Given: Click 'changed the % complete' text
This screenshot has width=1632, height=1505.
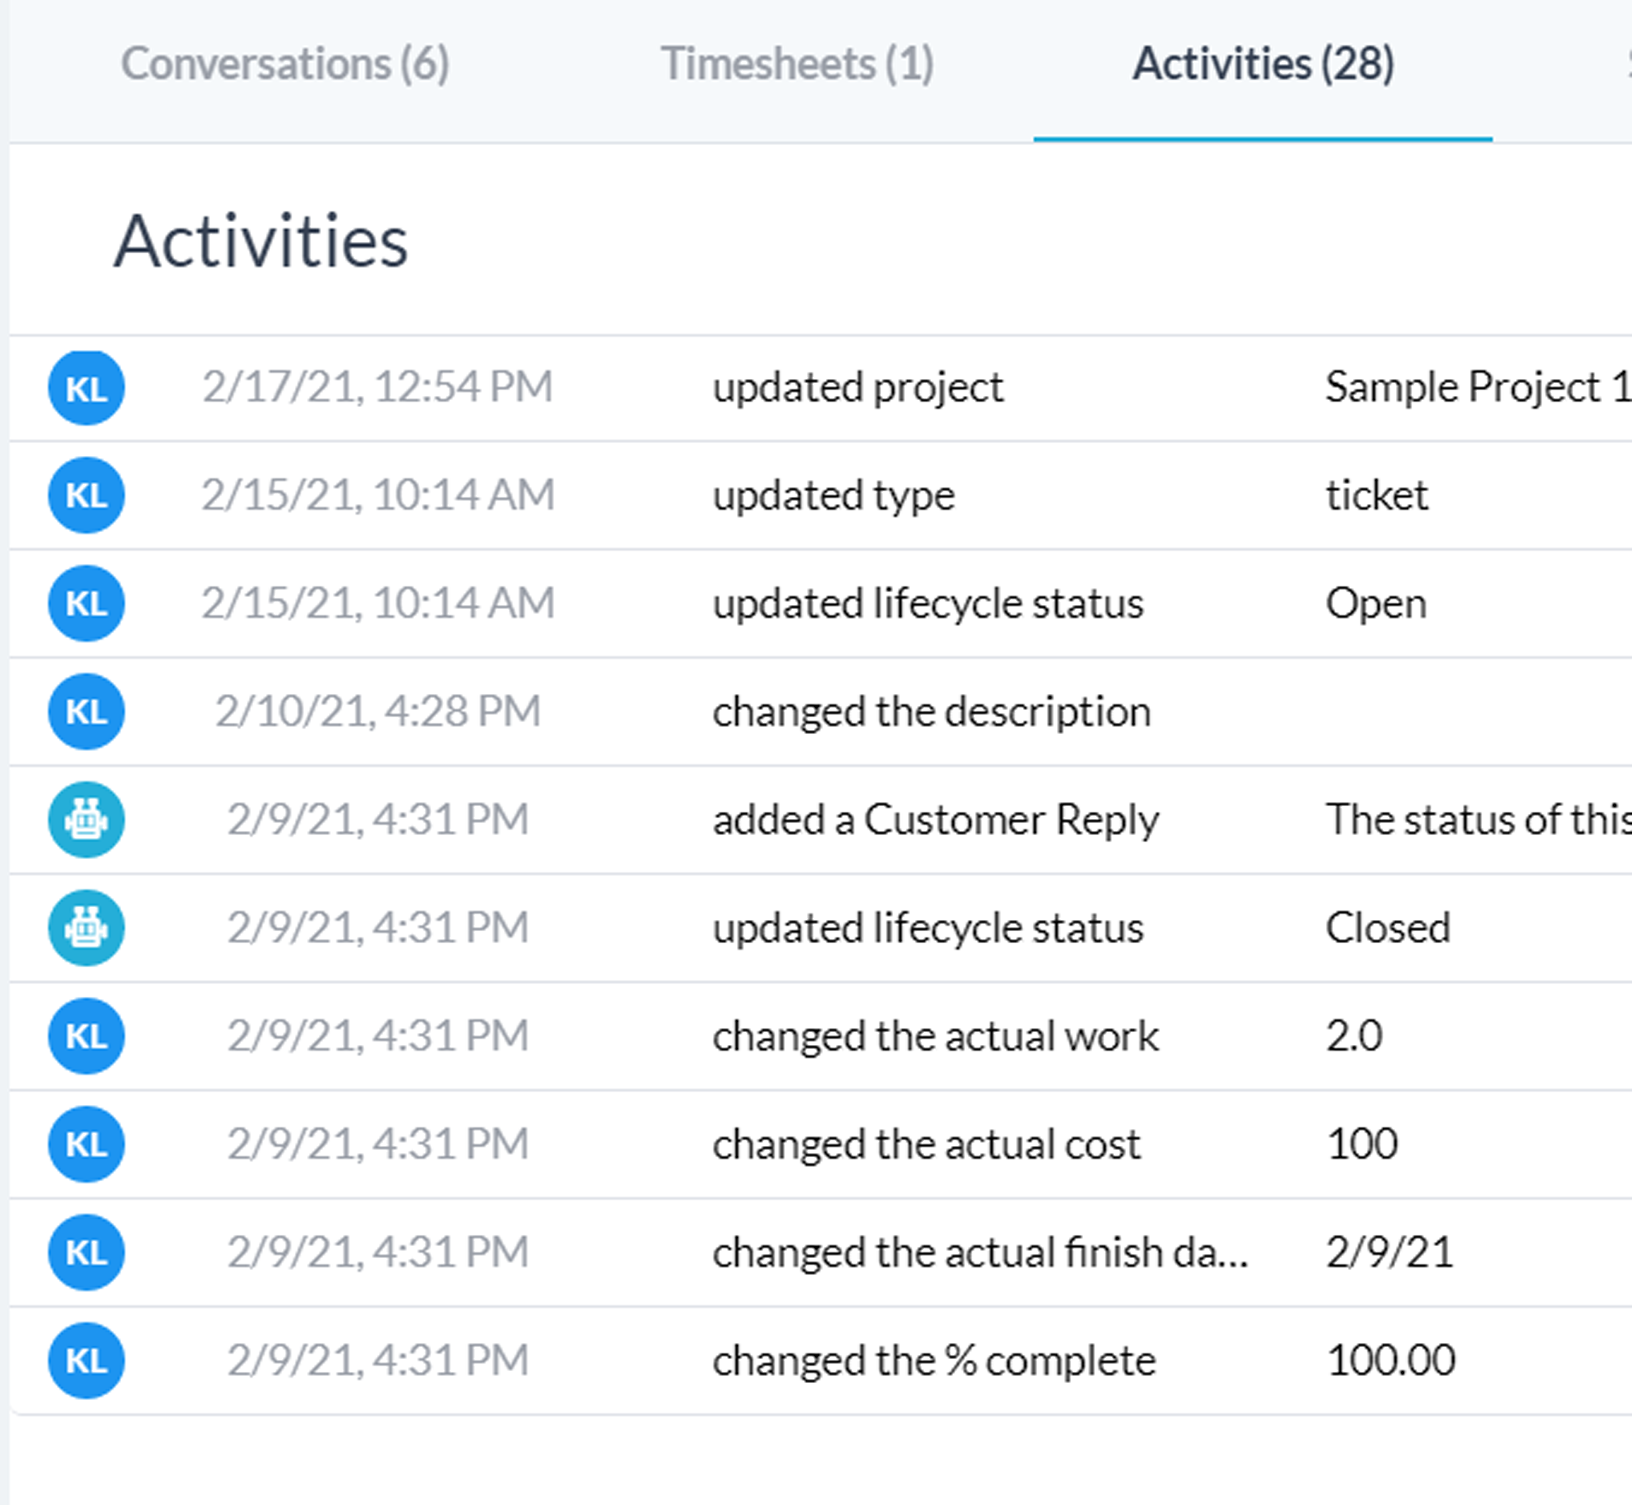Looking at the screenshot, I should click(x=934, y=1360).
